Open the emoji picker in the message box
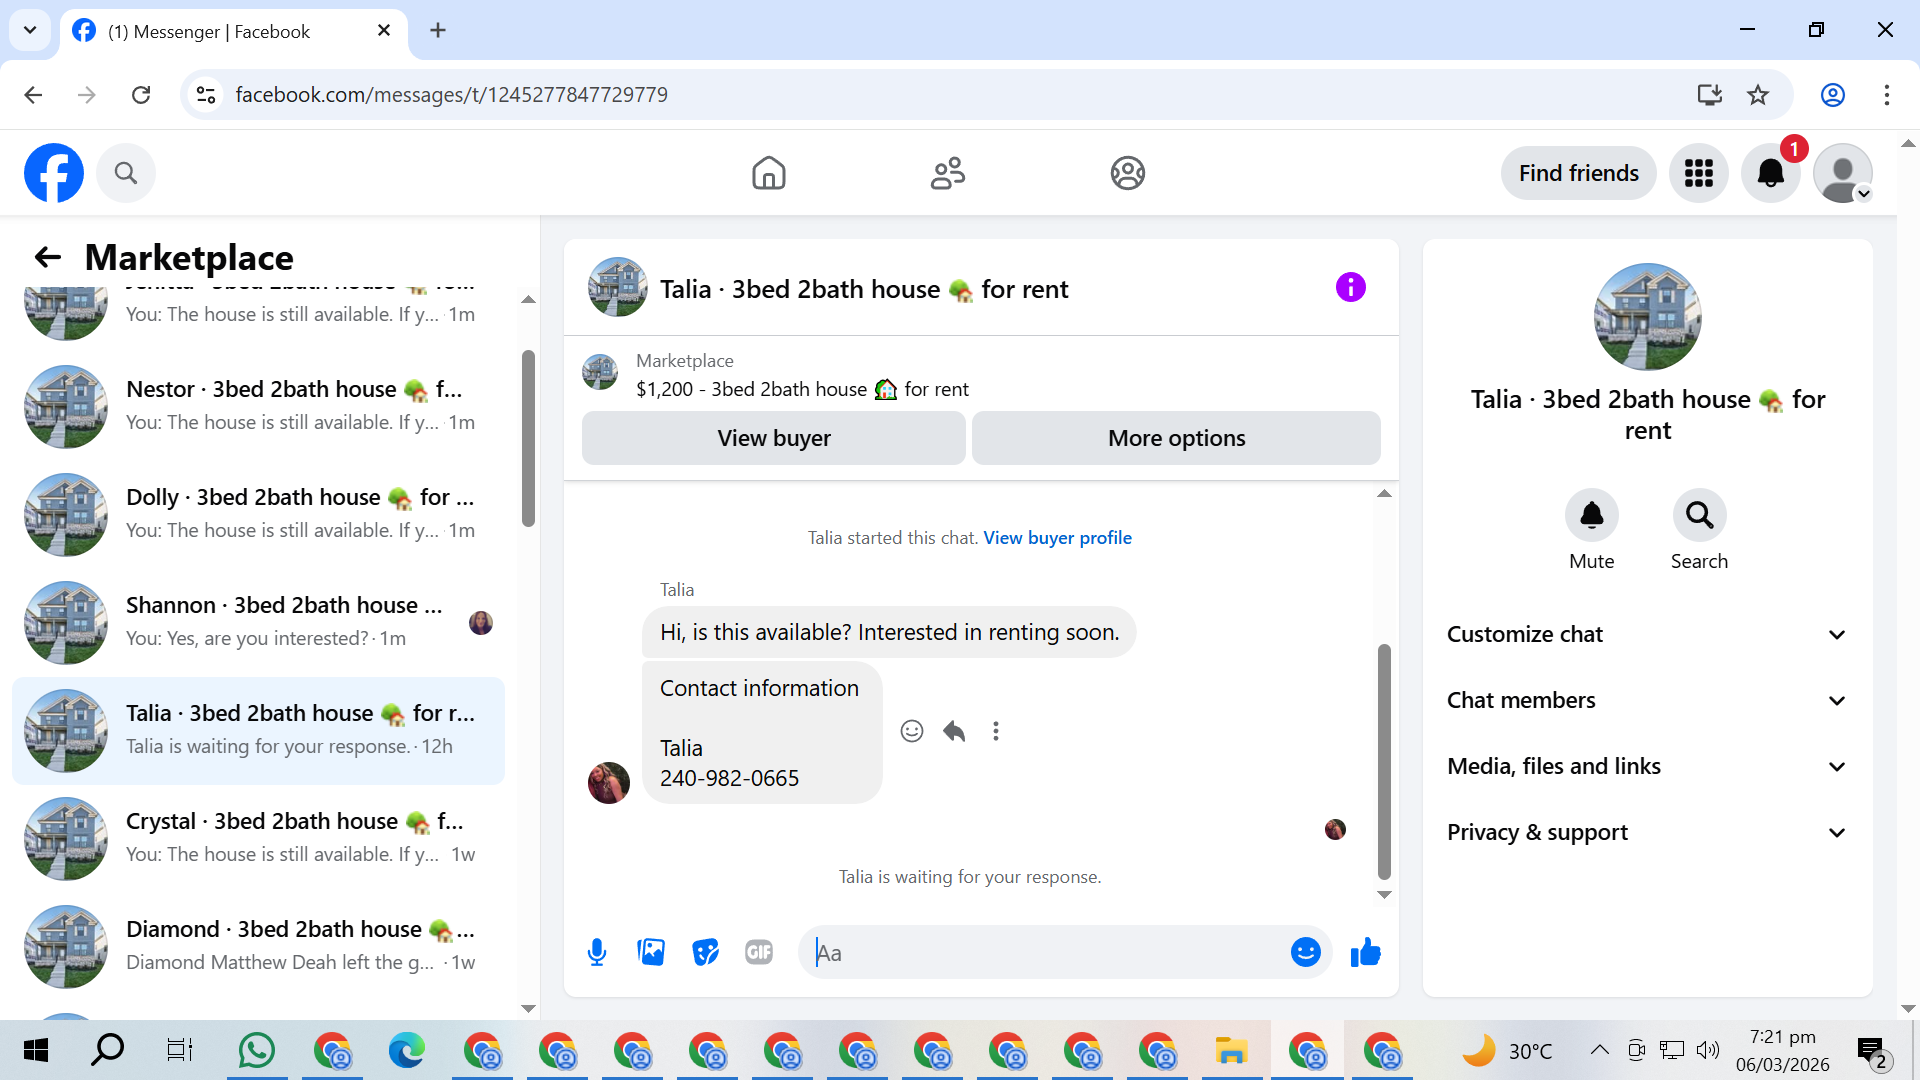Screen dimensions: 1920x1080 coord(1305,952)
